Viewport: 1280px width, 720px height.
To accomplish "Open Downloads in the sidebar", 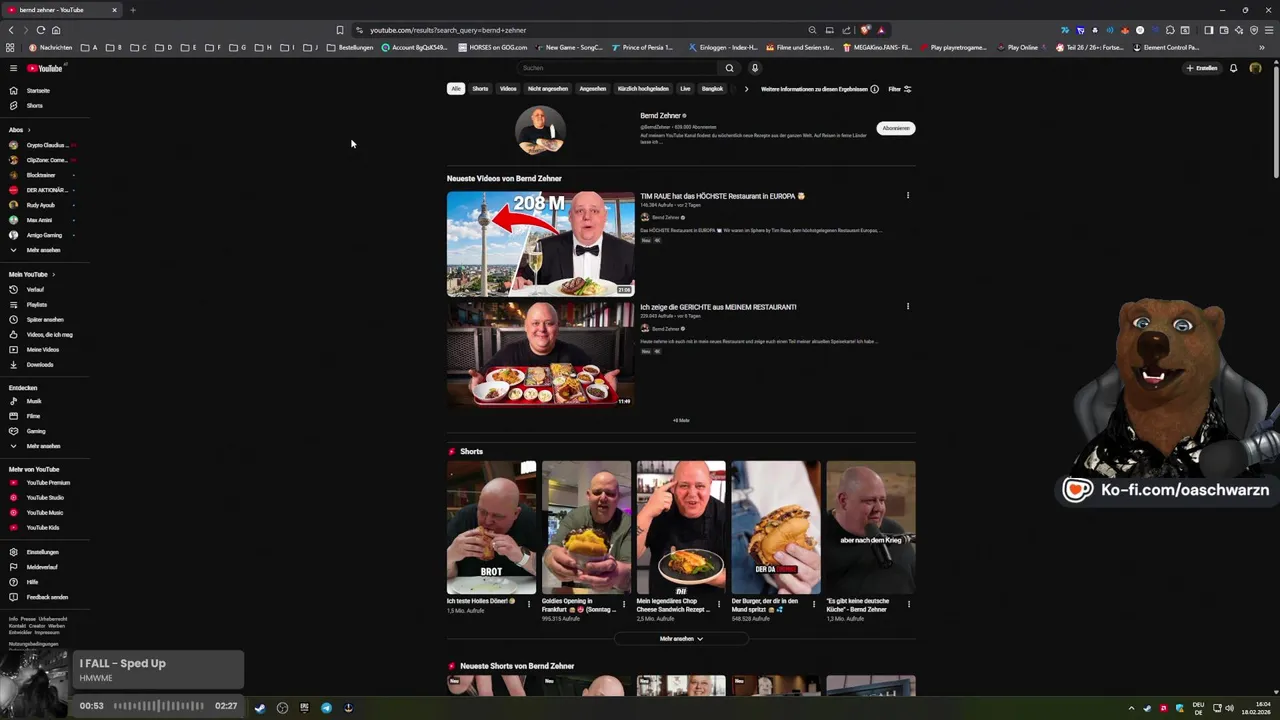I will [40, 364].
